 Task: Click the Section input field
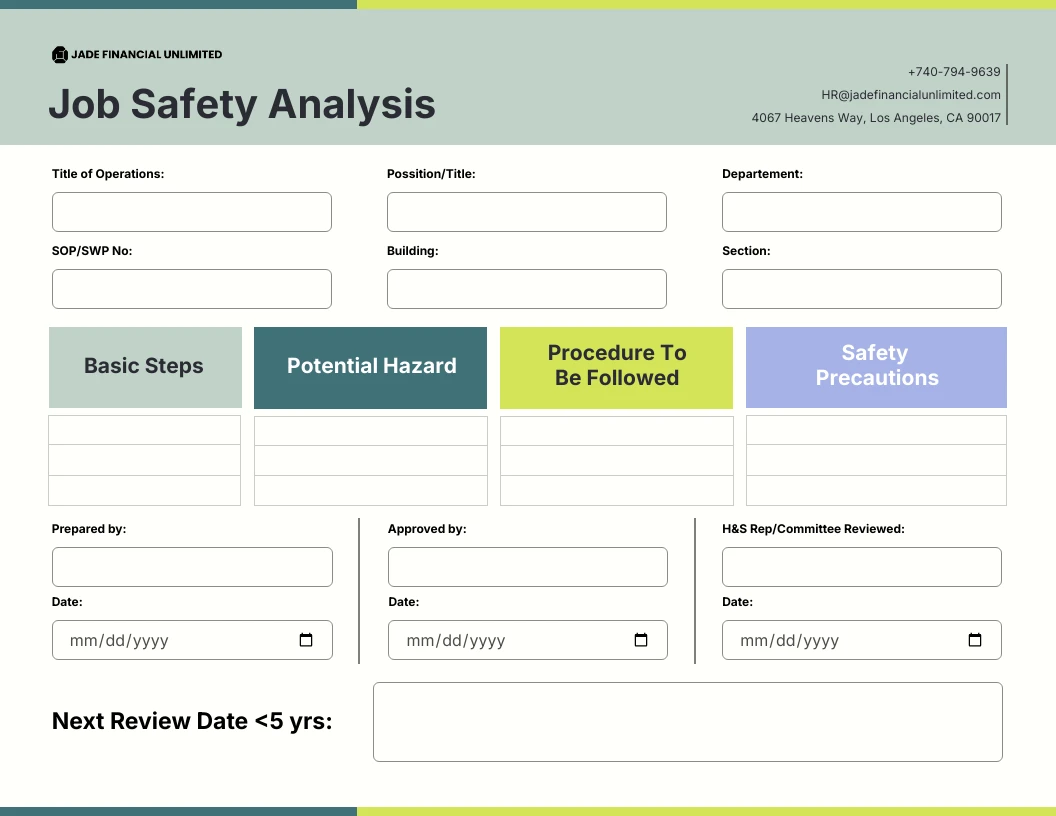pyautogui.click(x=861, y=288)
